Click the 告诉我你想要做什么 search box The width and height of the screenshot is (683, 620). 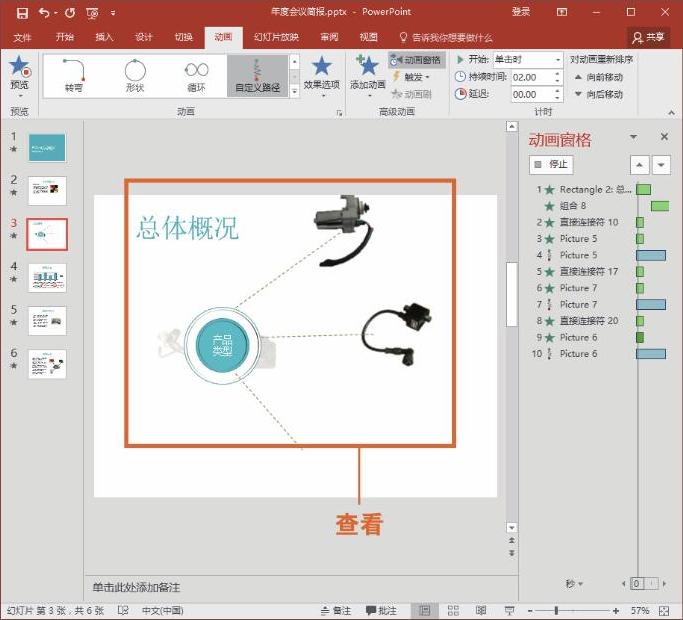coord(446,37)
